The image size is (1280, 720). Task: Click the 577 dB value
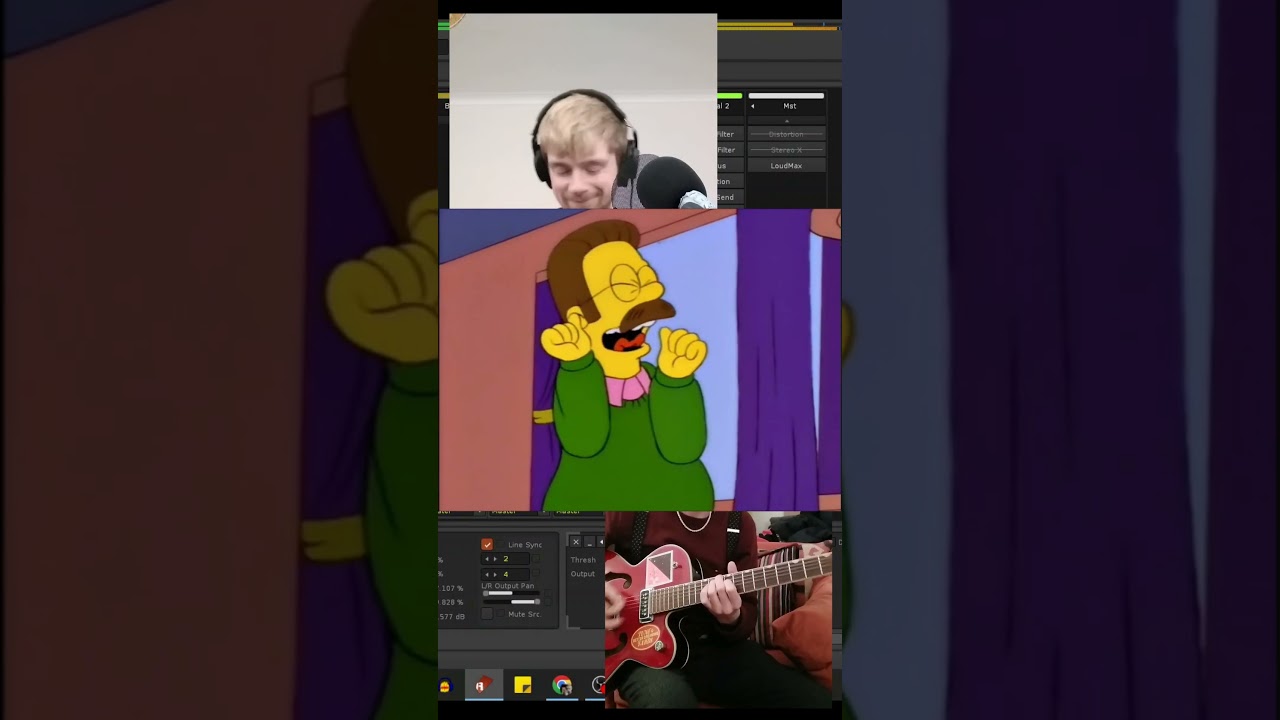[451, 617]
